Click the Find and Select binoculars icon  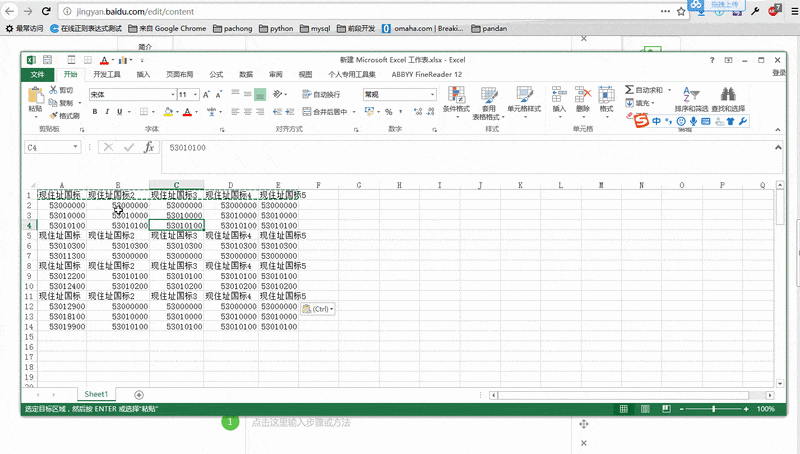(x=728, y=95)
